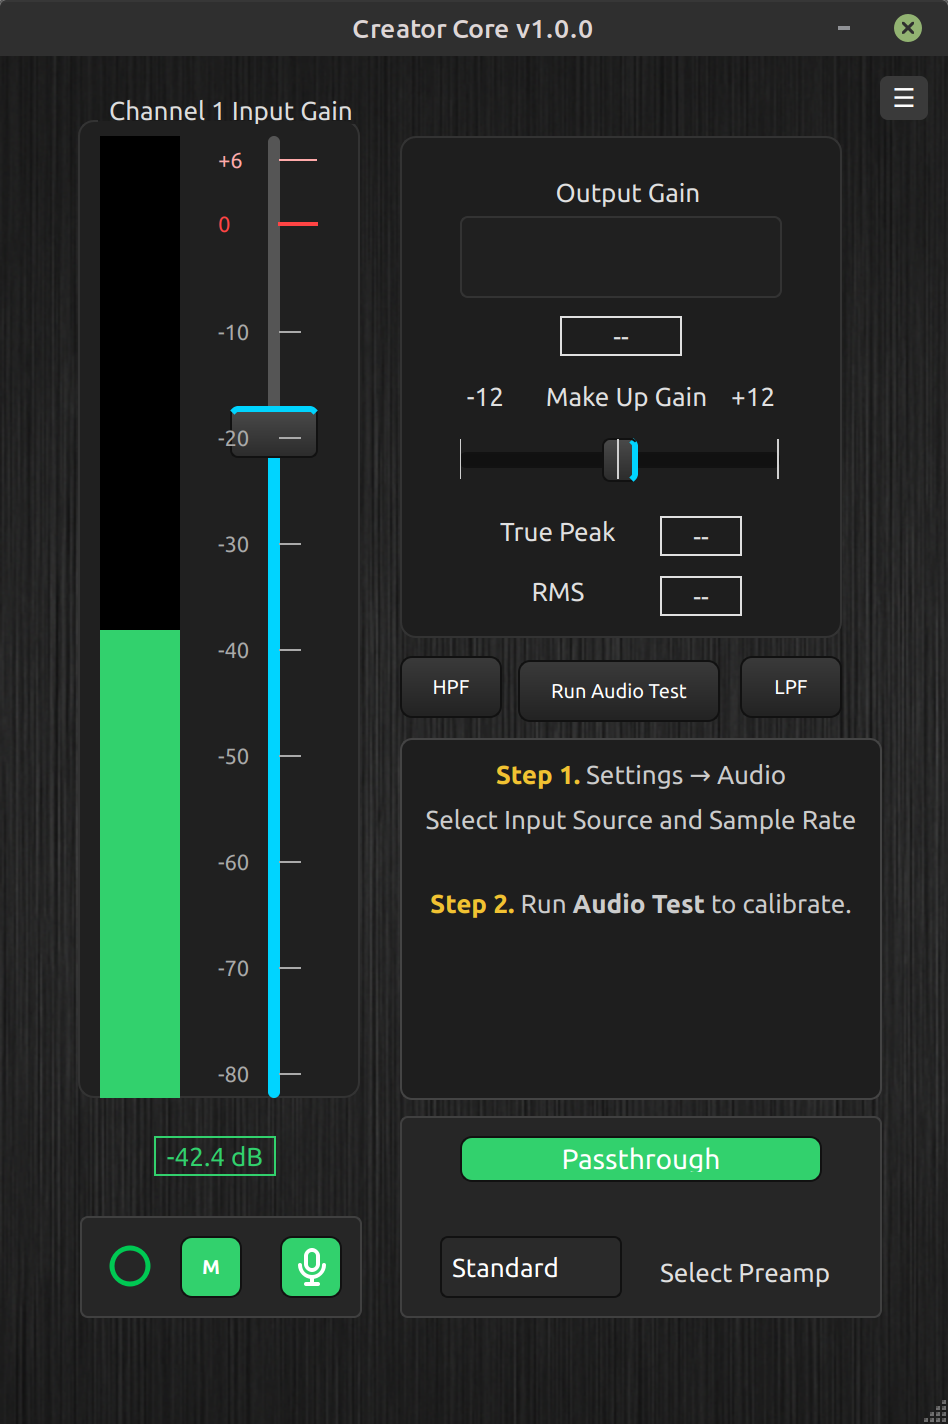Click the +12 maximum label of Make Up Gain
This screenshot has width=948, height=1424.
point(753,397)
